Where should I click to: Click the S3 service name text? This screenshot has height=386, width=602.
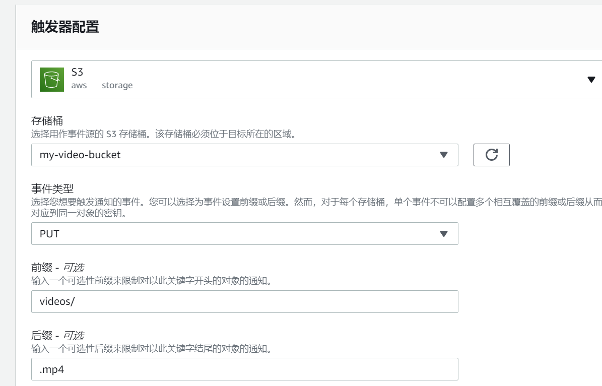point(77,72)
